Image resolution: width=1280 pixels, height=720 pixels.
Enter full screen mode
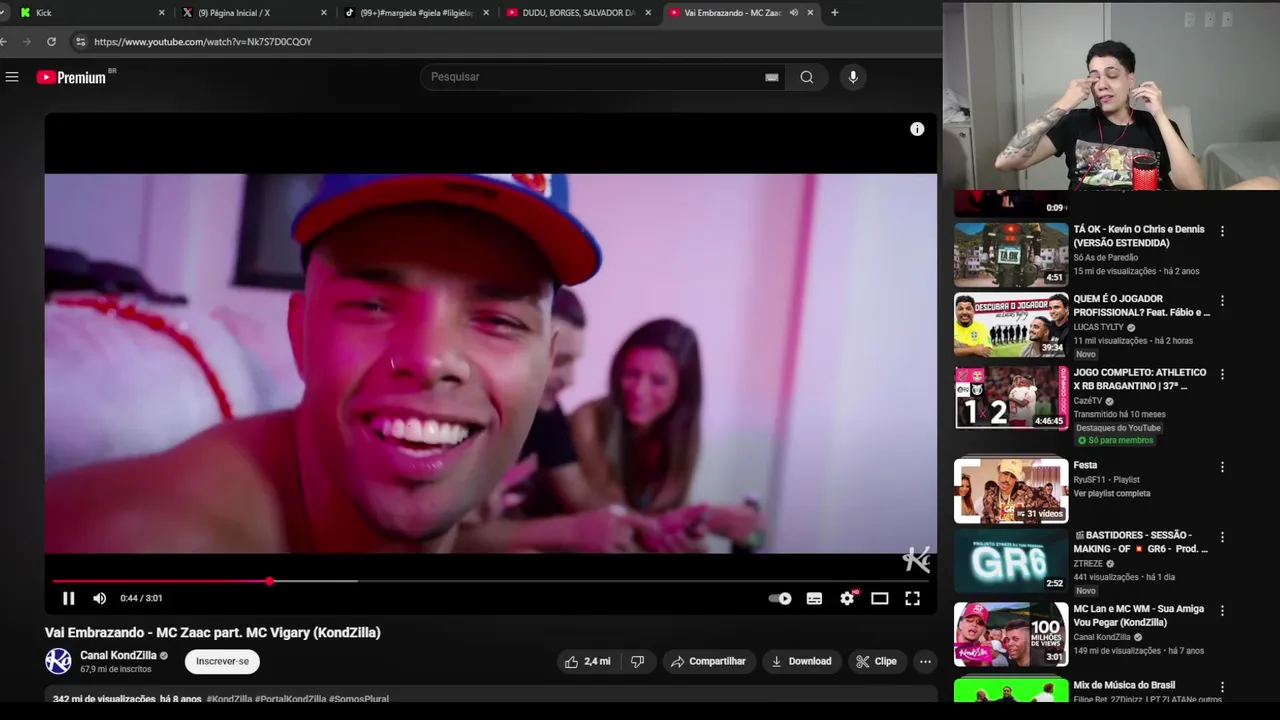click(x=913, y=598)
